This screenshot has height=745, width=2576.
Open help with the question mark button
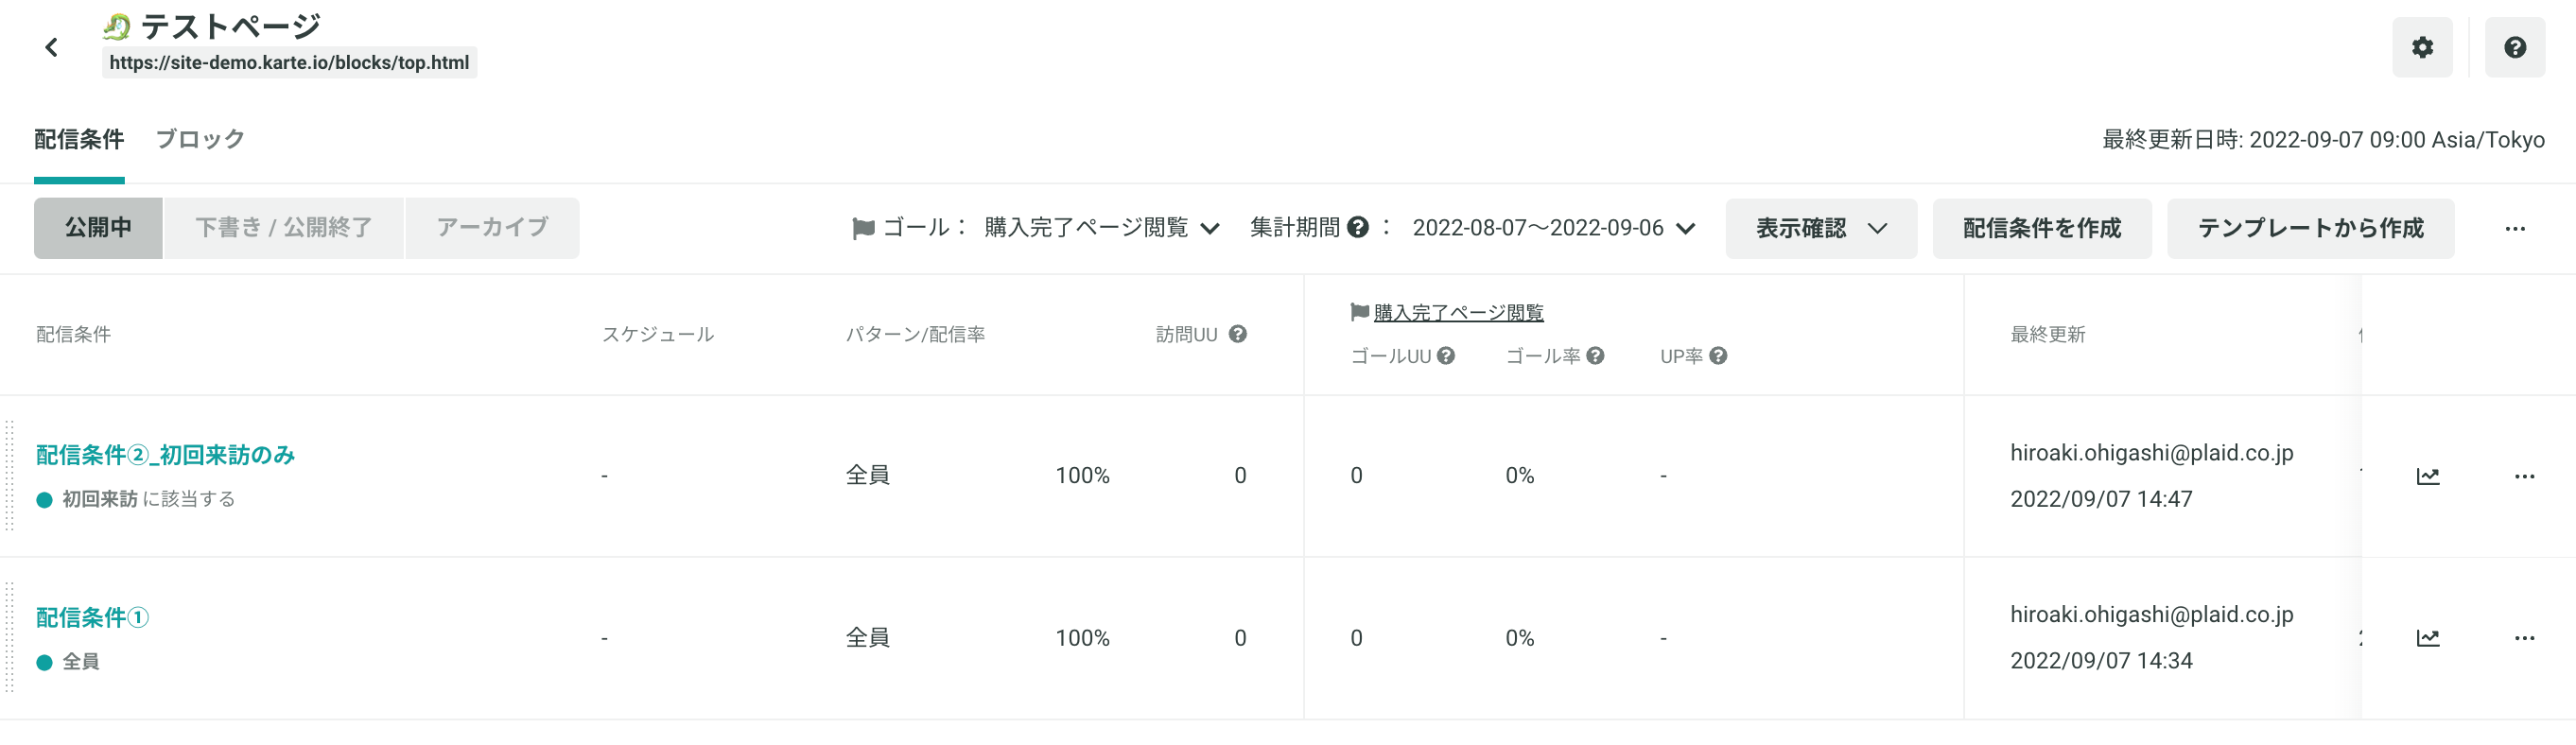tap(2514, 47)
